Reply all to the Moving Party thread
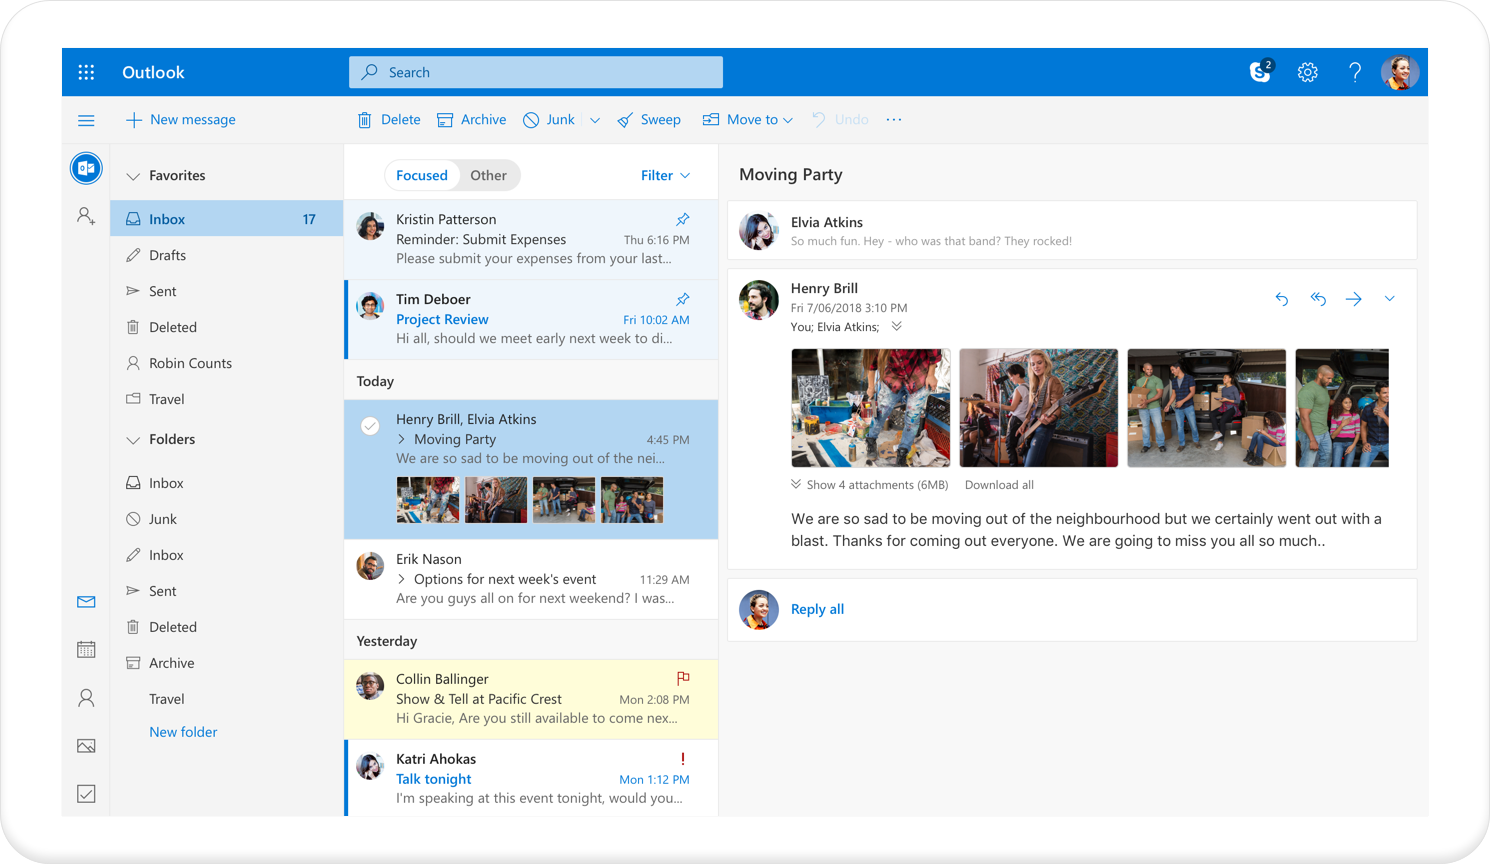1490x864 pixels. click(x=817, y=609)
